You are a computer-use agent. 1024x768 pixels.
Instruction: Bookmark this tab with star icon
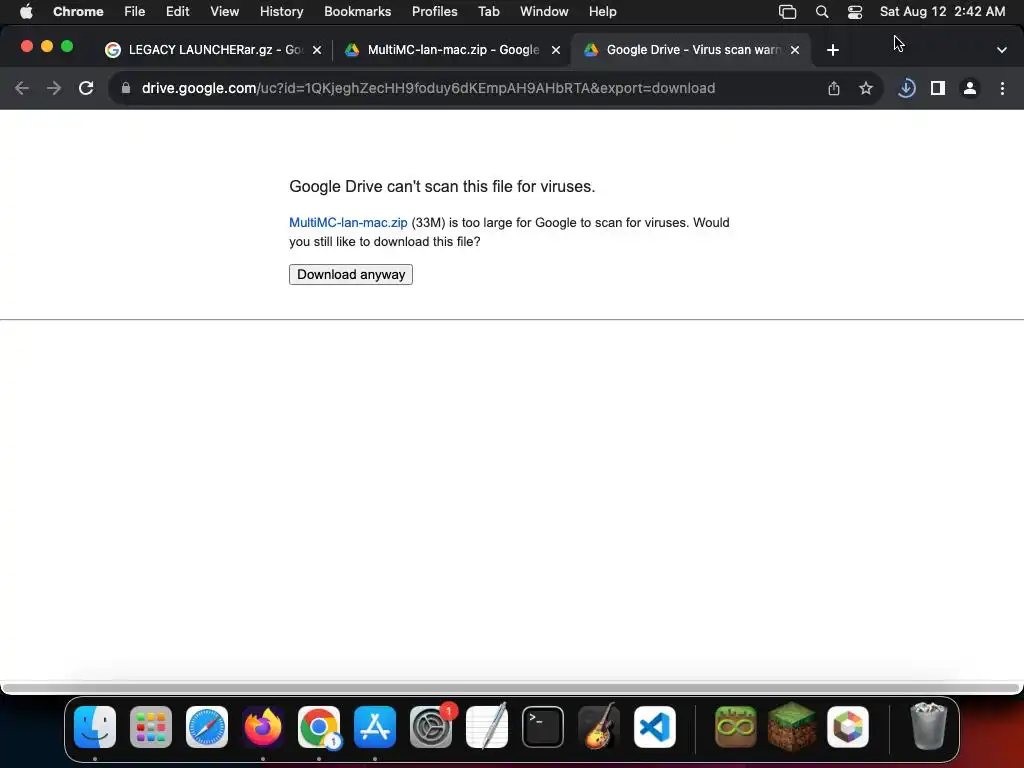point(866,88)
